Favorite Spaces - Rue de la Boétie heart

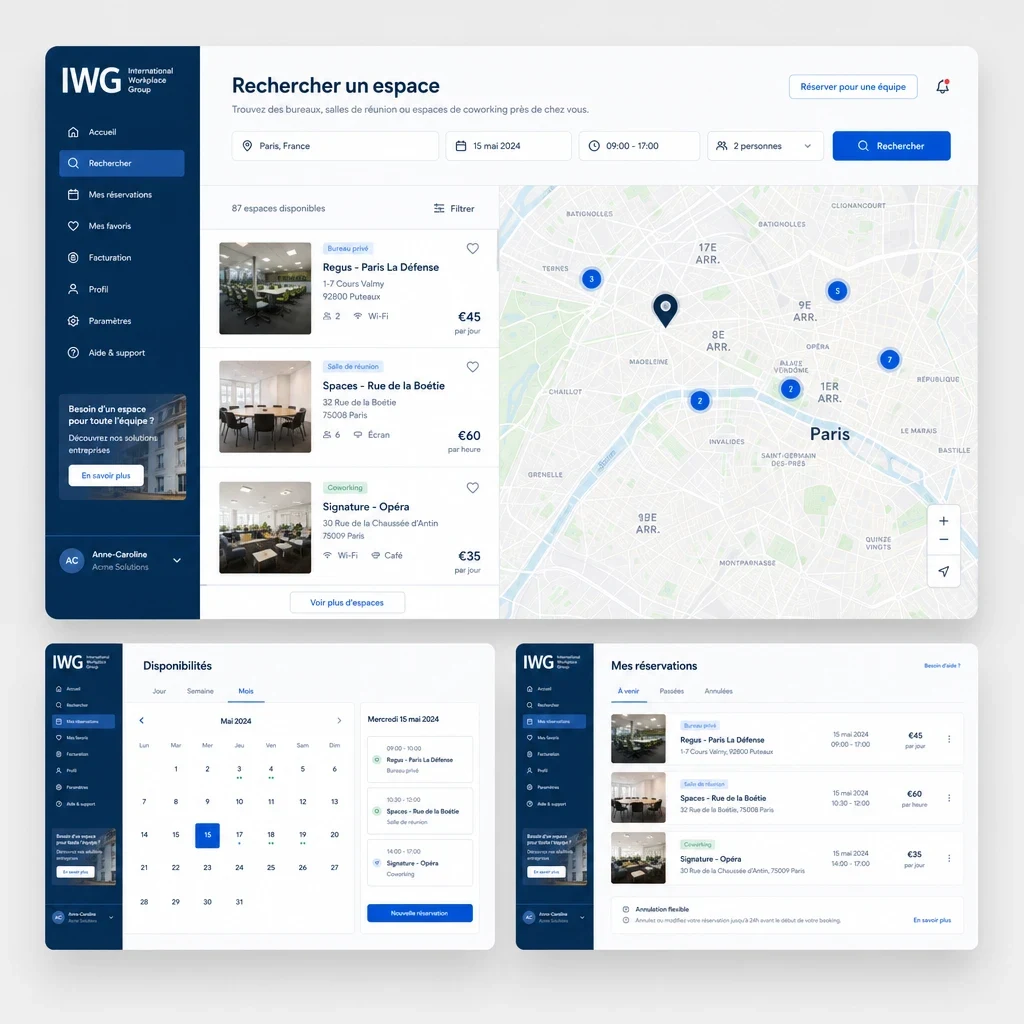[473, 367]
